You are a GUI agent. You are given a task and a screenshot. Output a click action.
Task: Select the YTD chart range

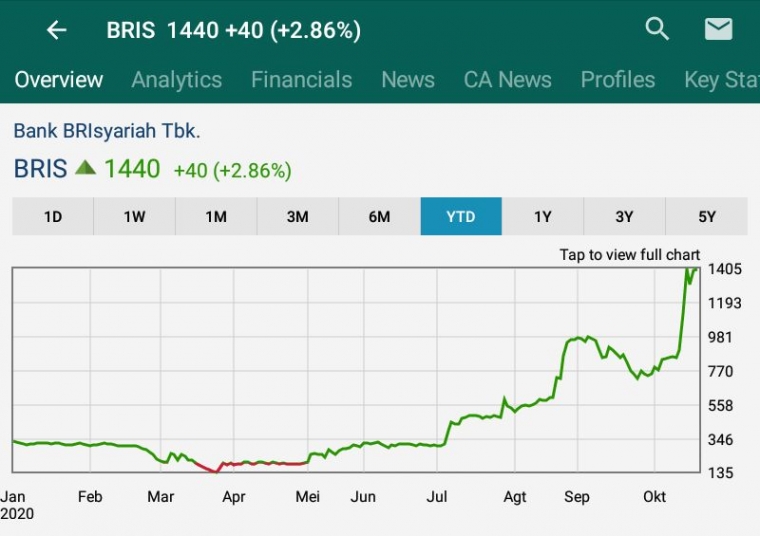pyautogui.click(x=461, y=216)
